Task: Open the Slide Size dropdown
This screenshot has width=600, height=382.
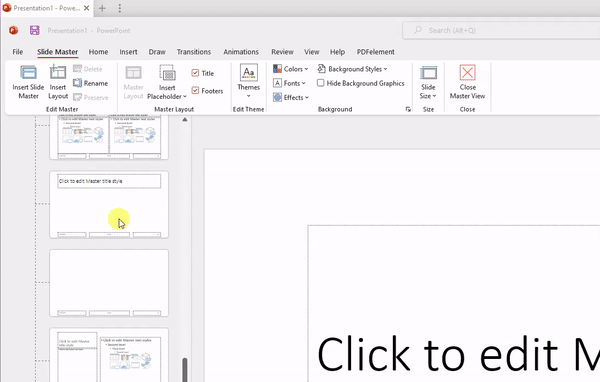Action: click(428, 82)
